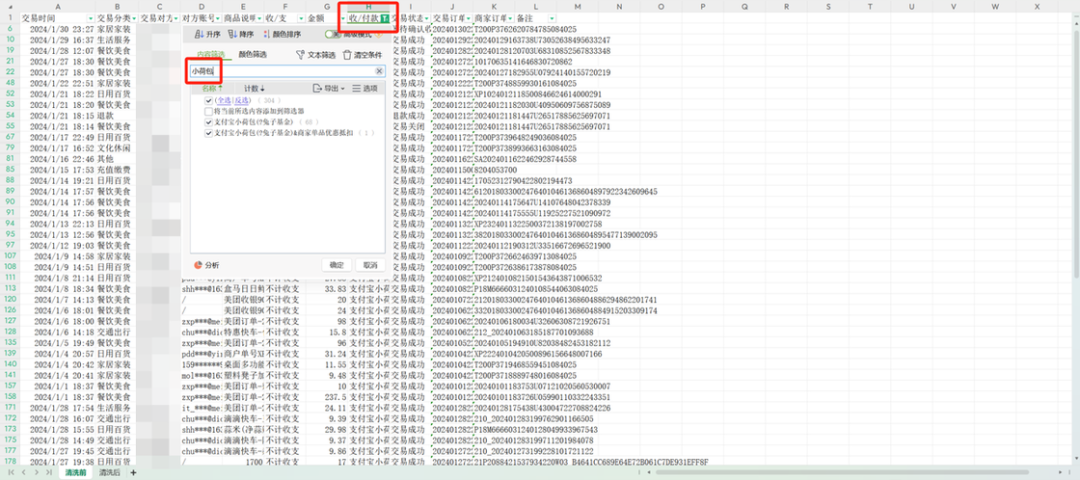This screenshot has height=480, width=1080.
Task: Select cell 退款 in row 54
Action: coord(116,116)
